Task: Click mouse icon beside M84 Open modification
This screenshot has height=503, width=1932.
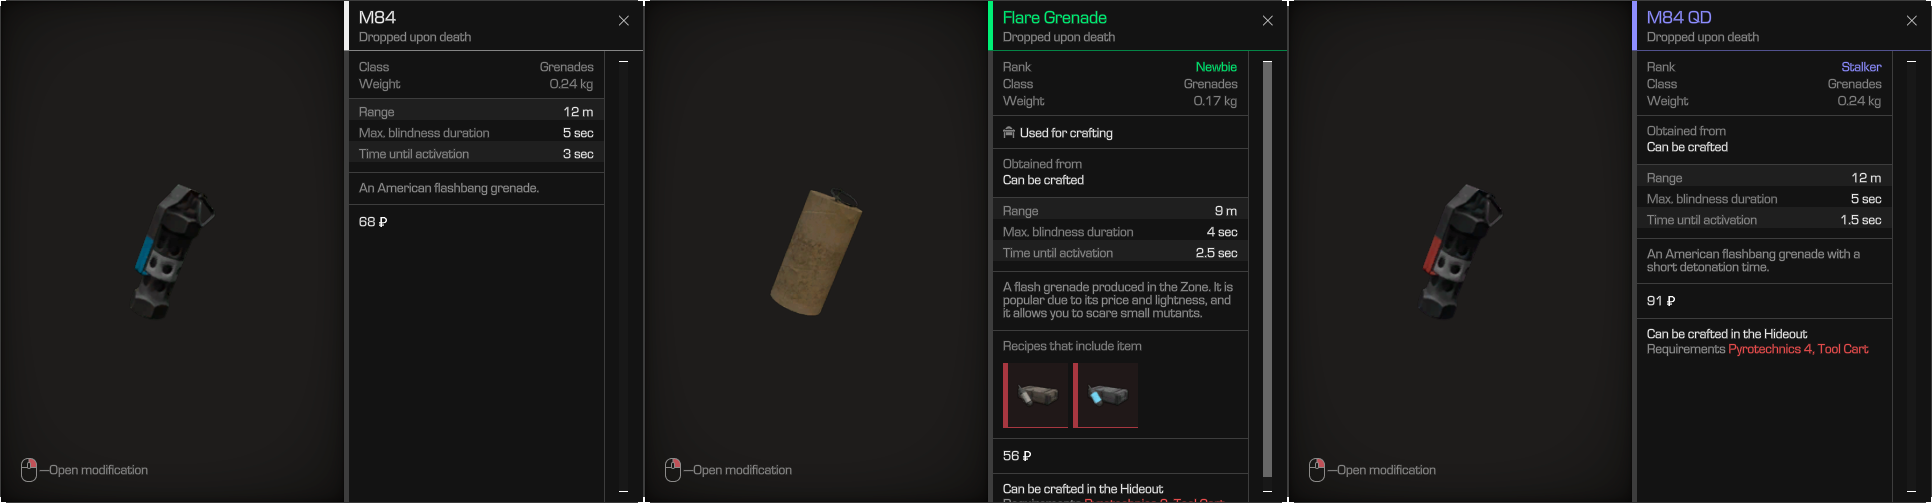Action: (x=29, y=470)
